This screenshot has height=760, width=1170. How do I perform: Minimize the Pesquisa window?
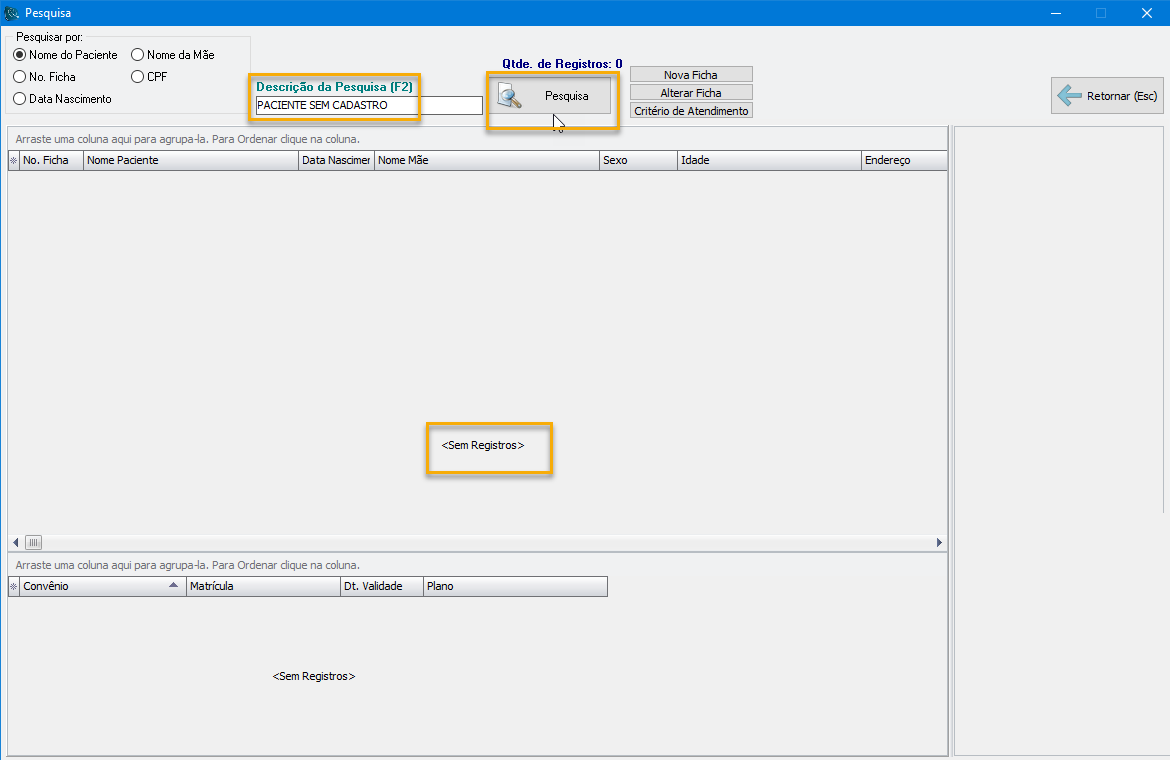point(1056,13)
